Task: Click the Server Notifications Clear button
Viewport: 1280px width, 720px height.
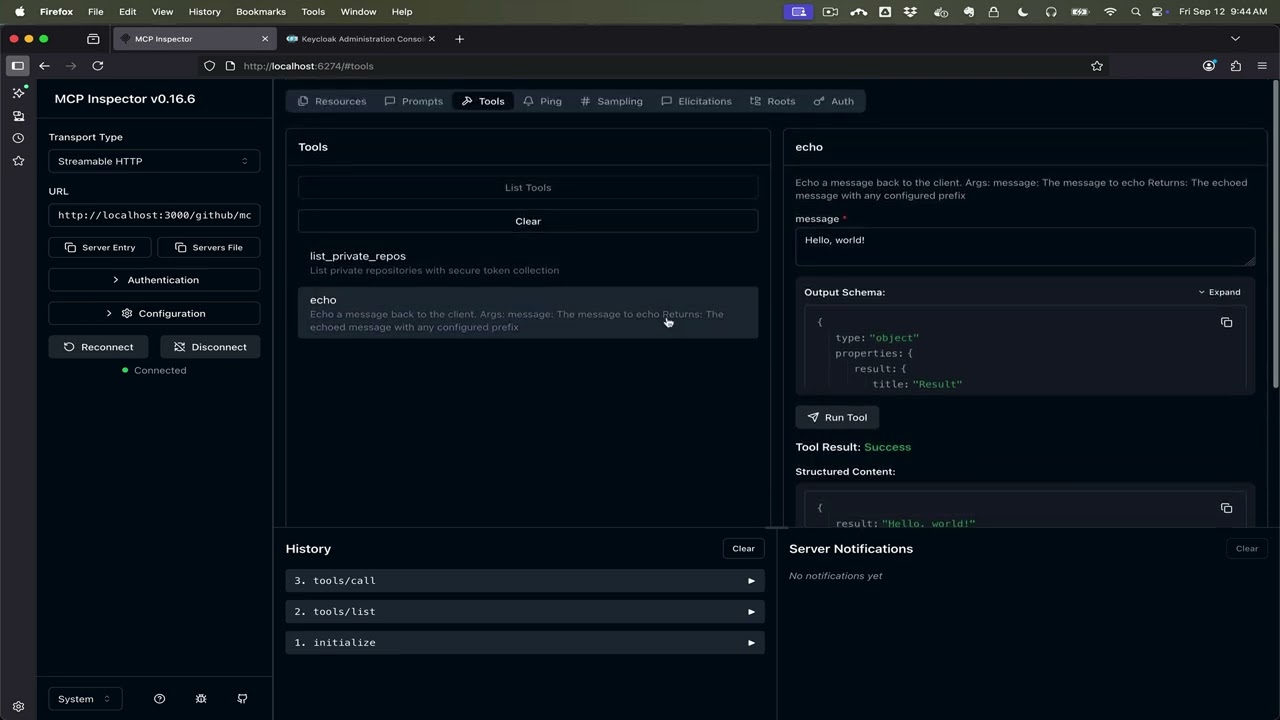Action: tap(1247, 548)
